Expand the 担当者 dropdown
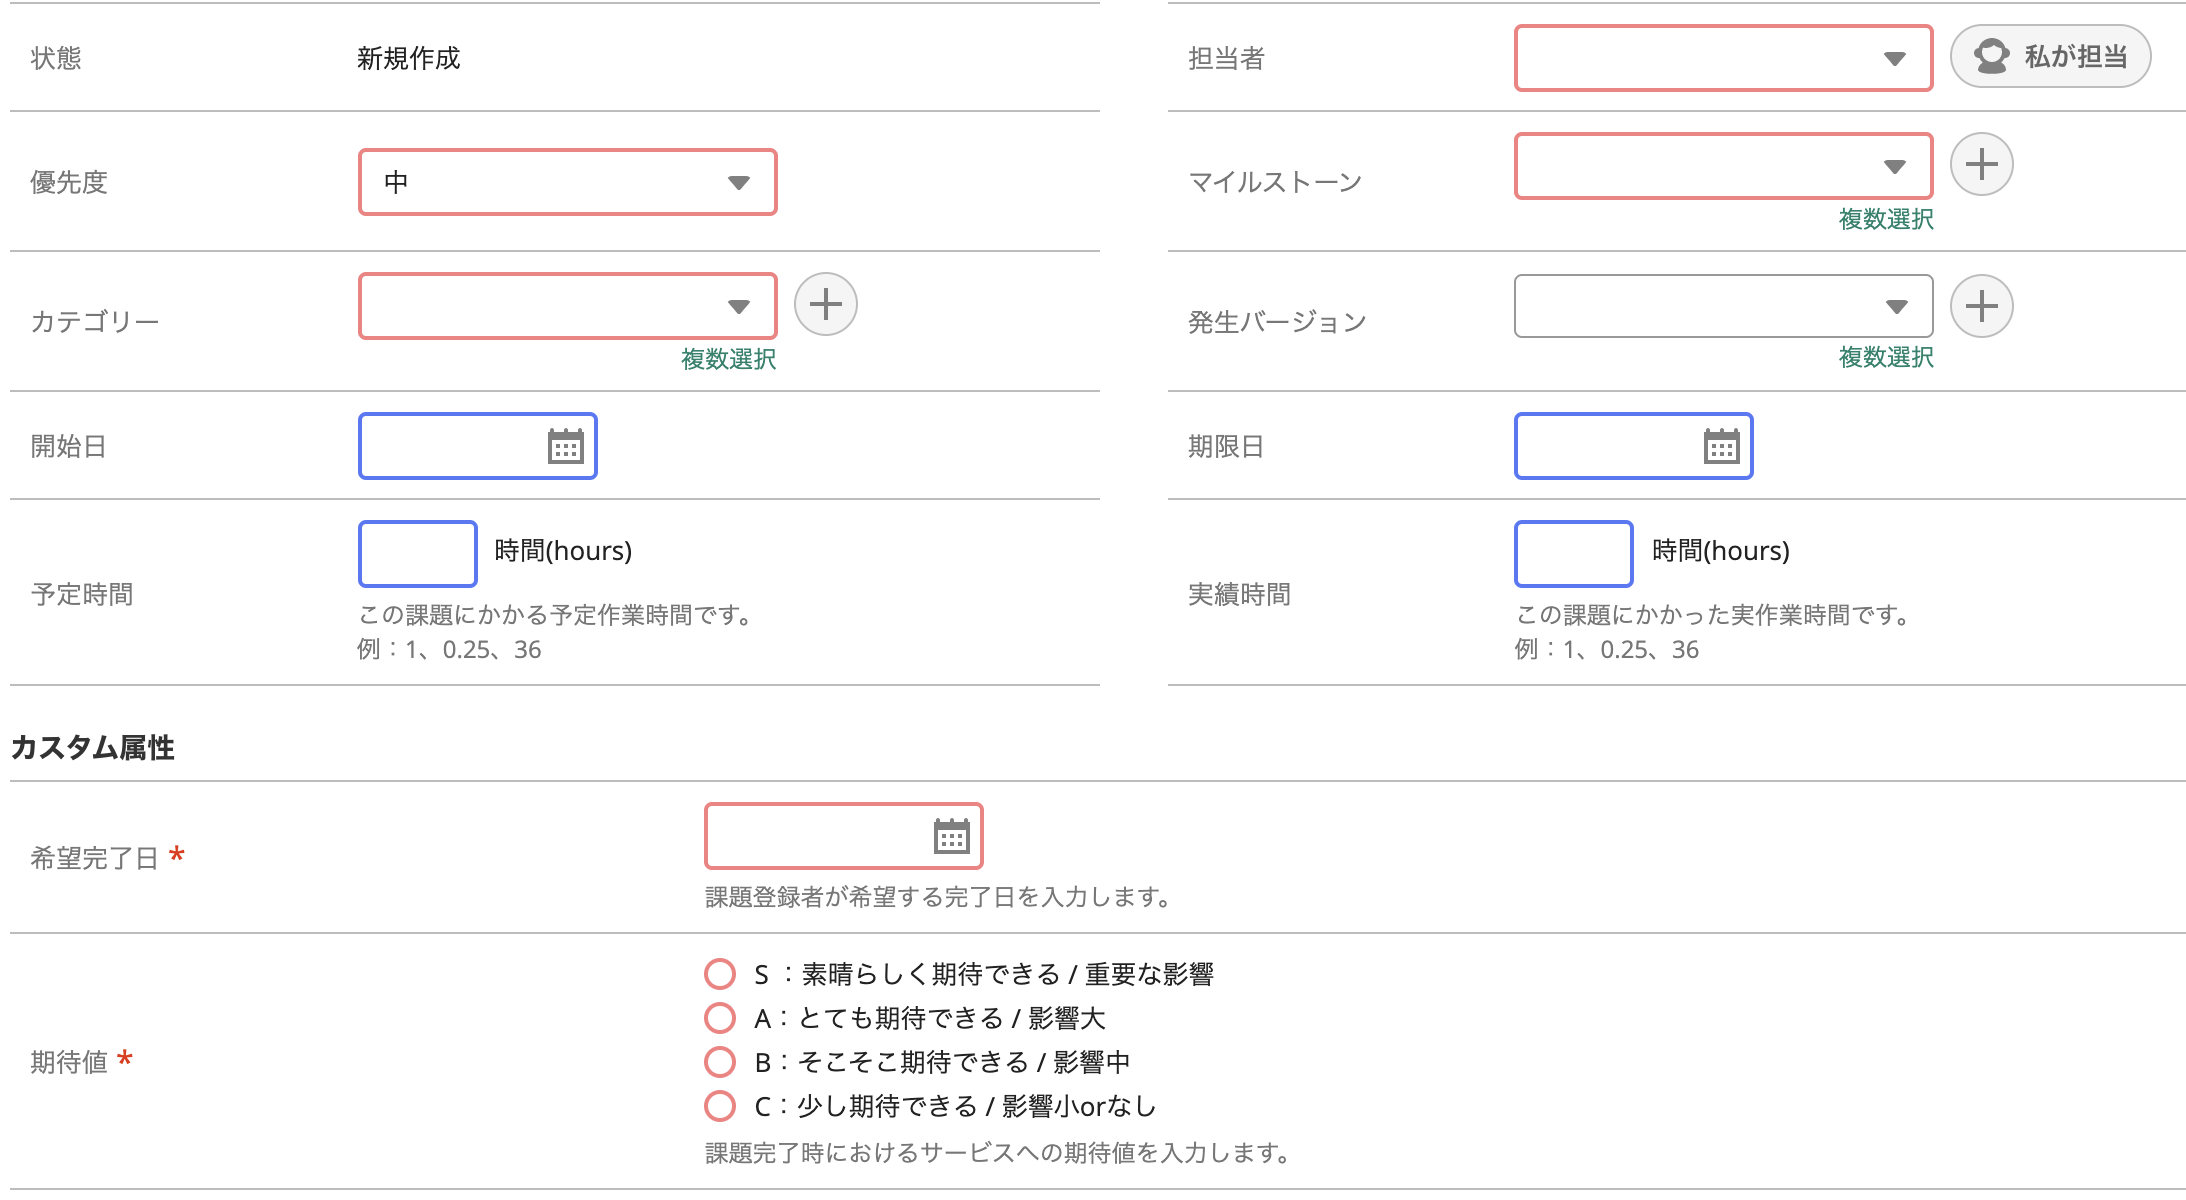 point(1722,58)
